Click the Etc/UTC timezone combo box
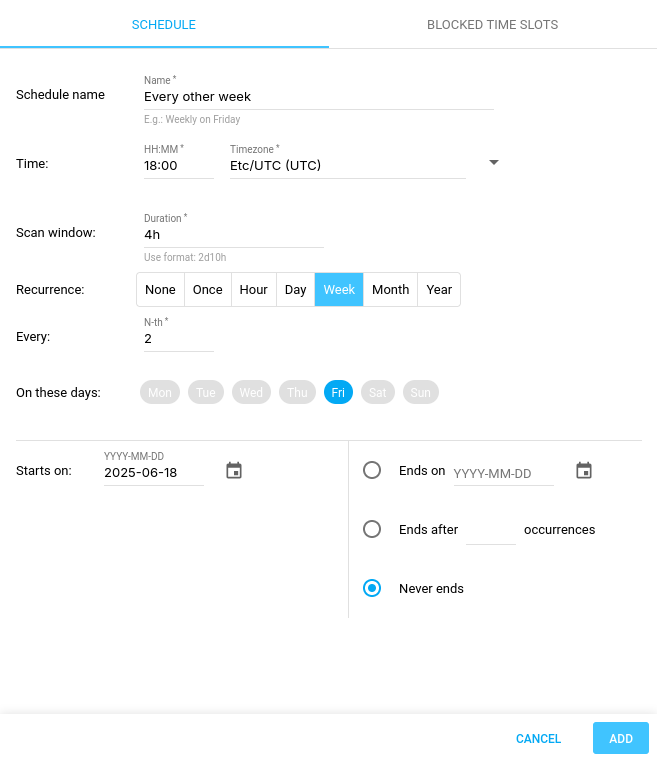The image size is (657, 761). [346, 166]
